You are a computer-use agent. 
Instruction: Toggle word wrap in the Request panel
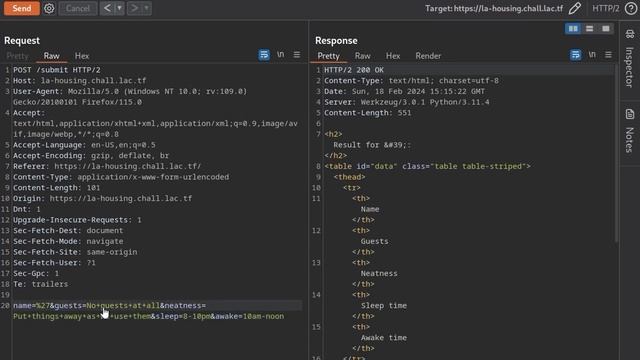(264, 55)
